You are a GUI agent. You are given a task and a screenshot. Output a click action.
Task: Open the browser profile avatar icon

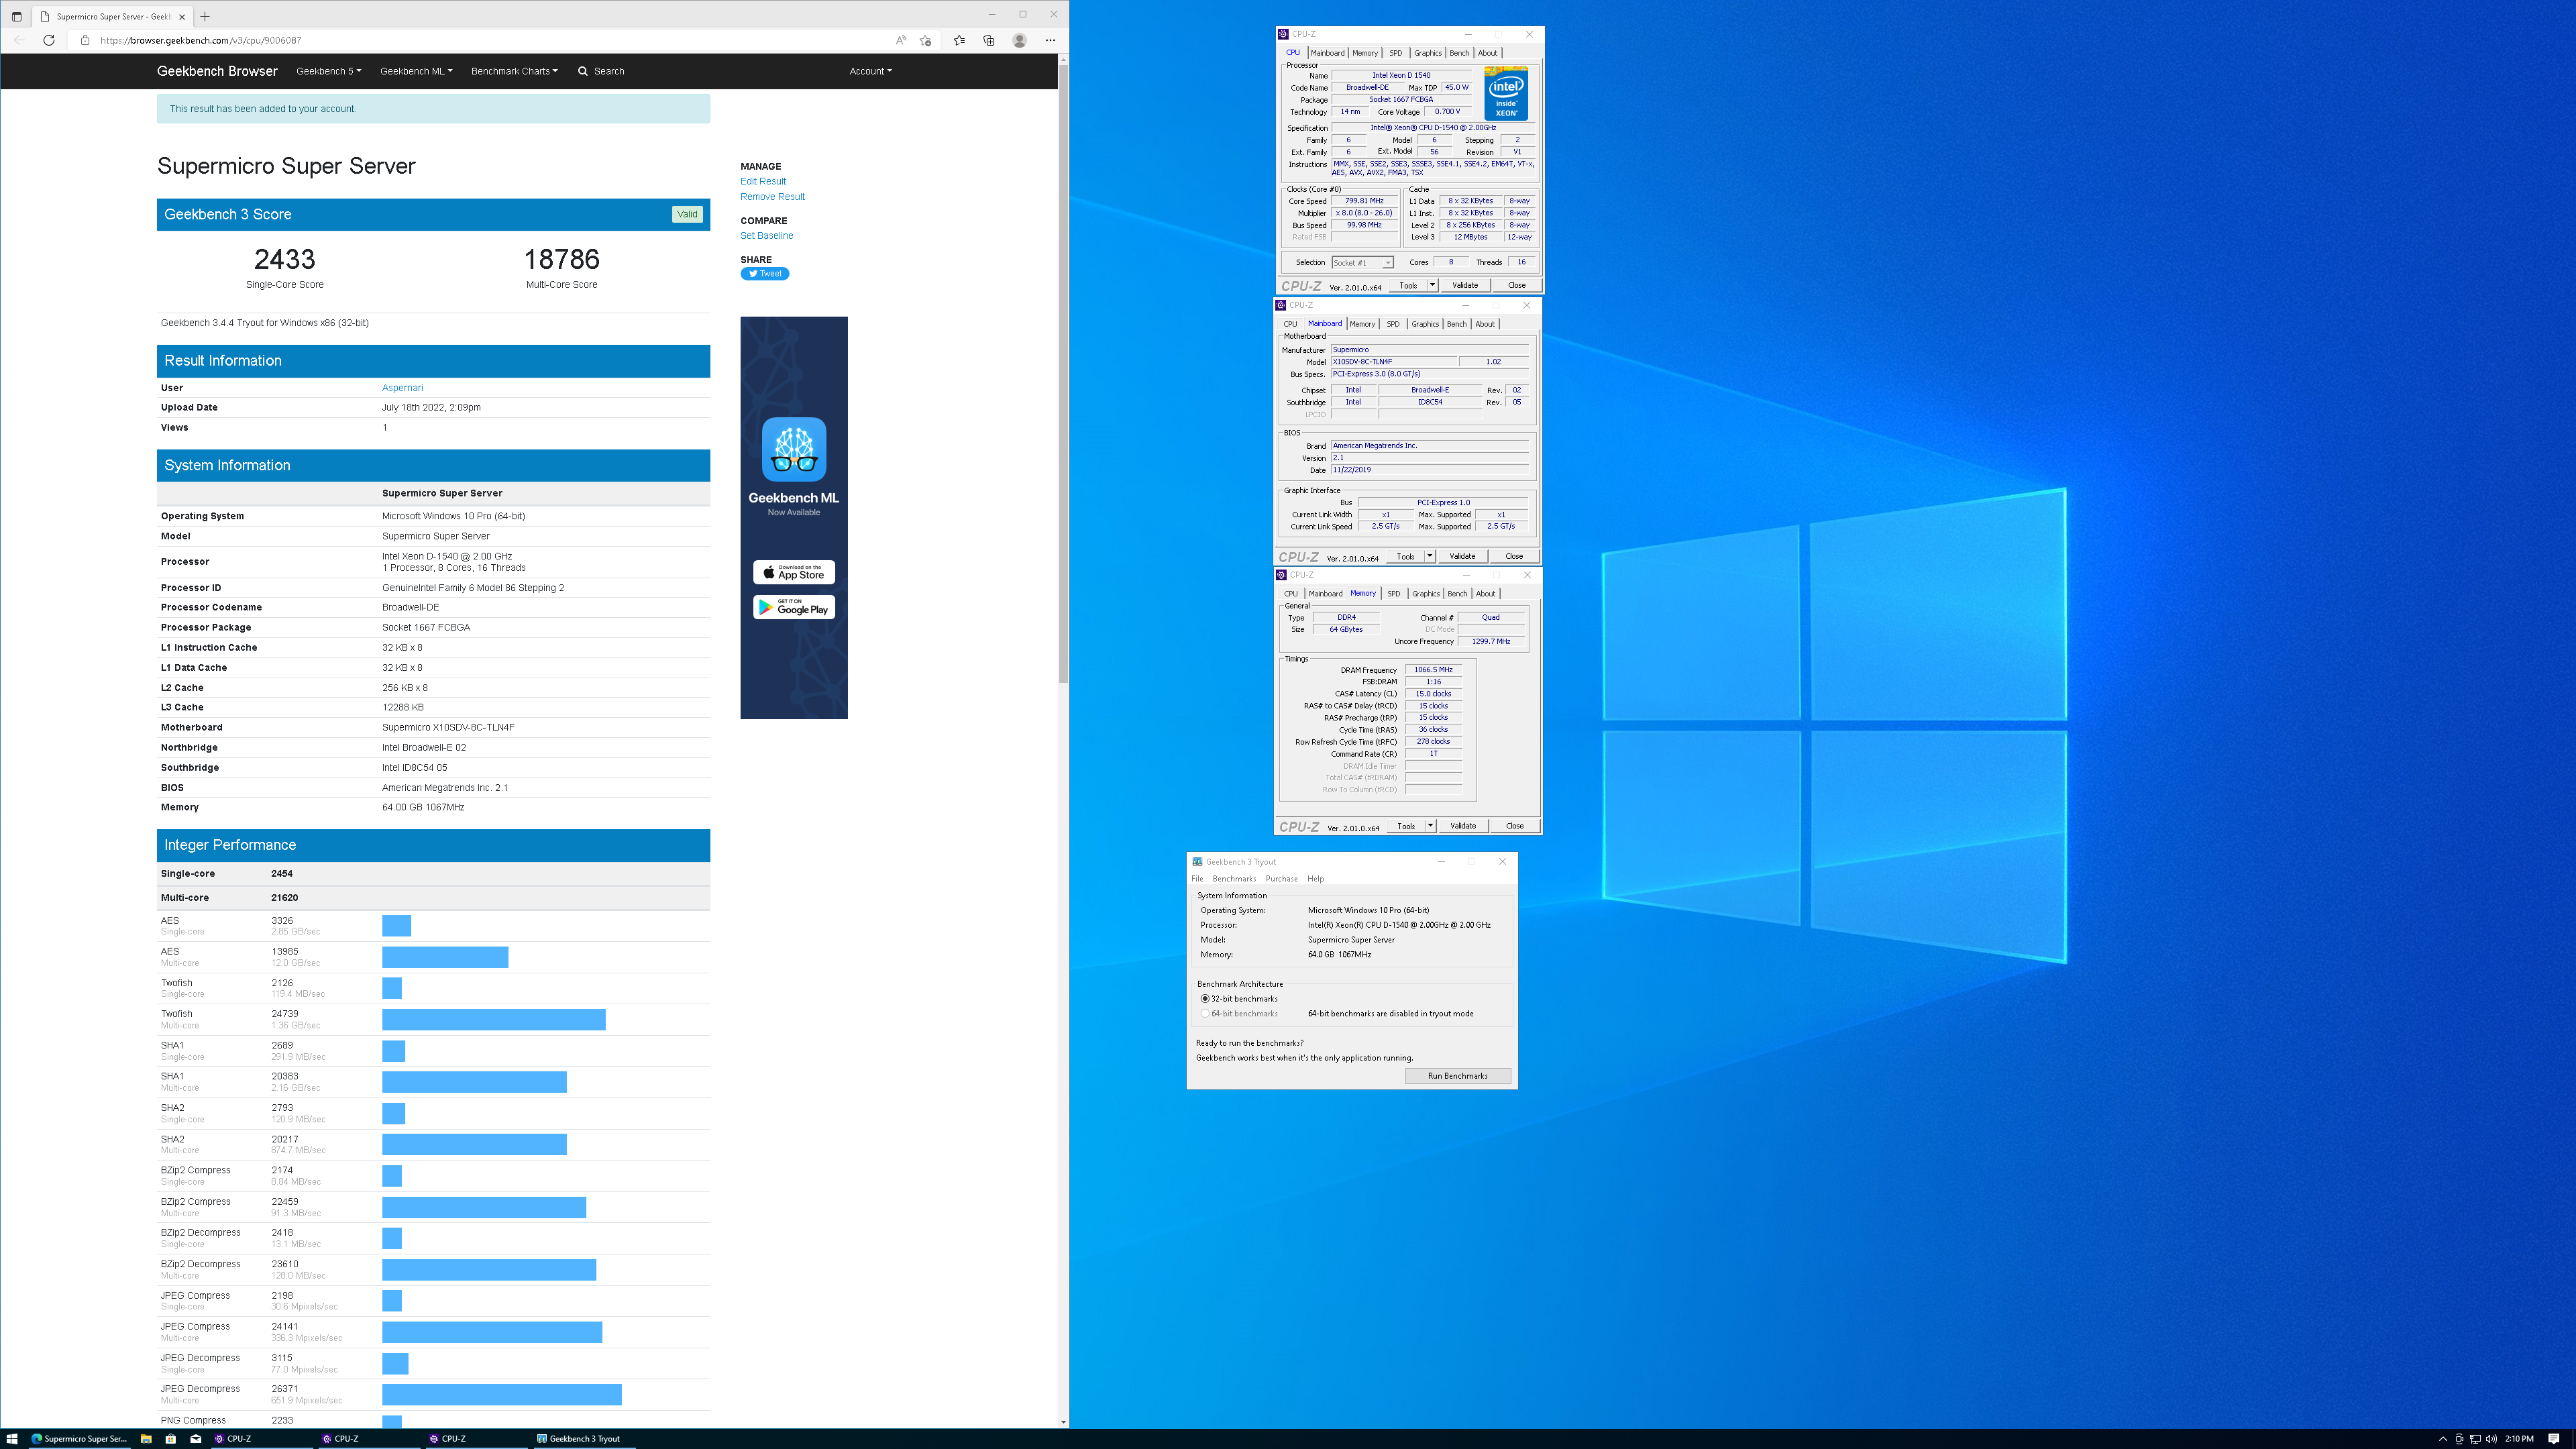[1019, 40]
